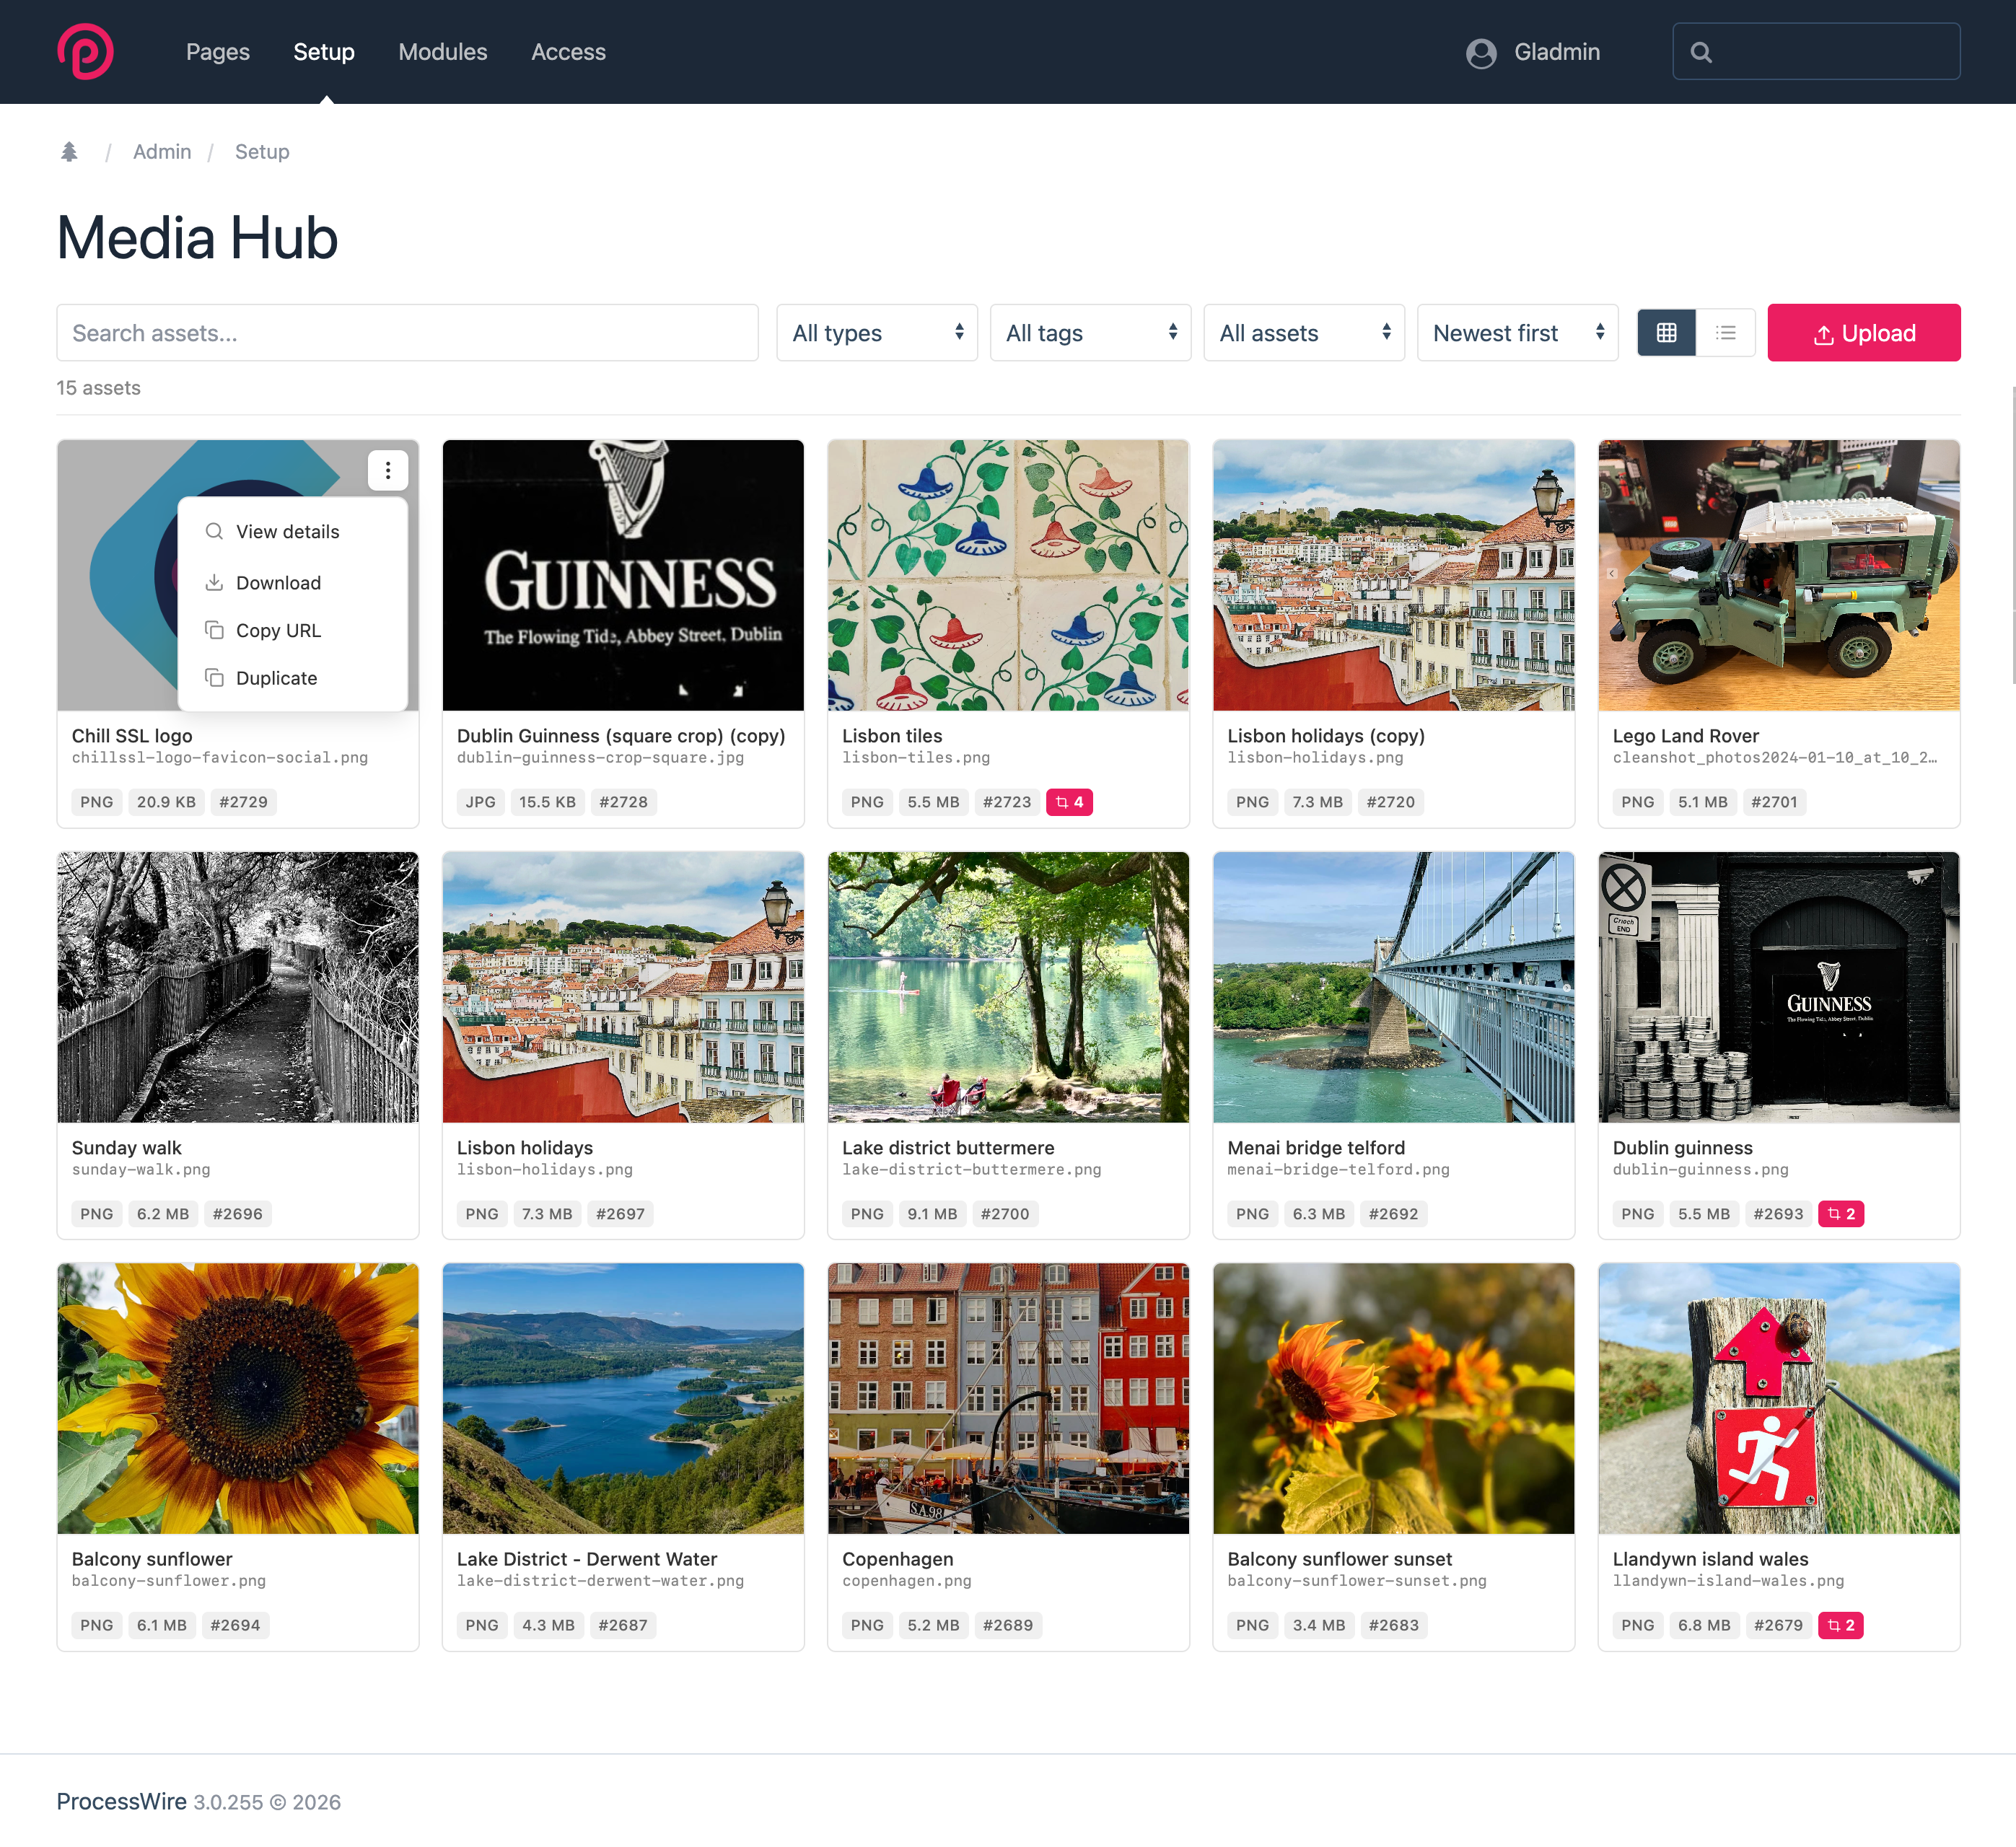Screen dimensions: 2016x1847
Task: Expand the All tags filter
Action: [1090, 333]
